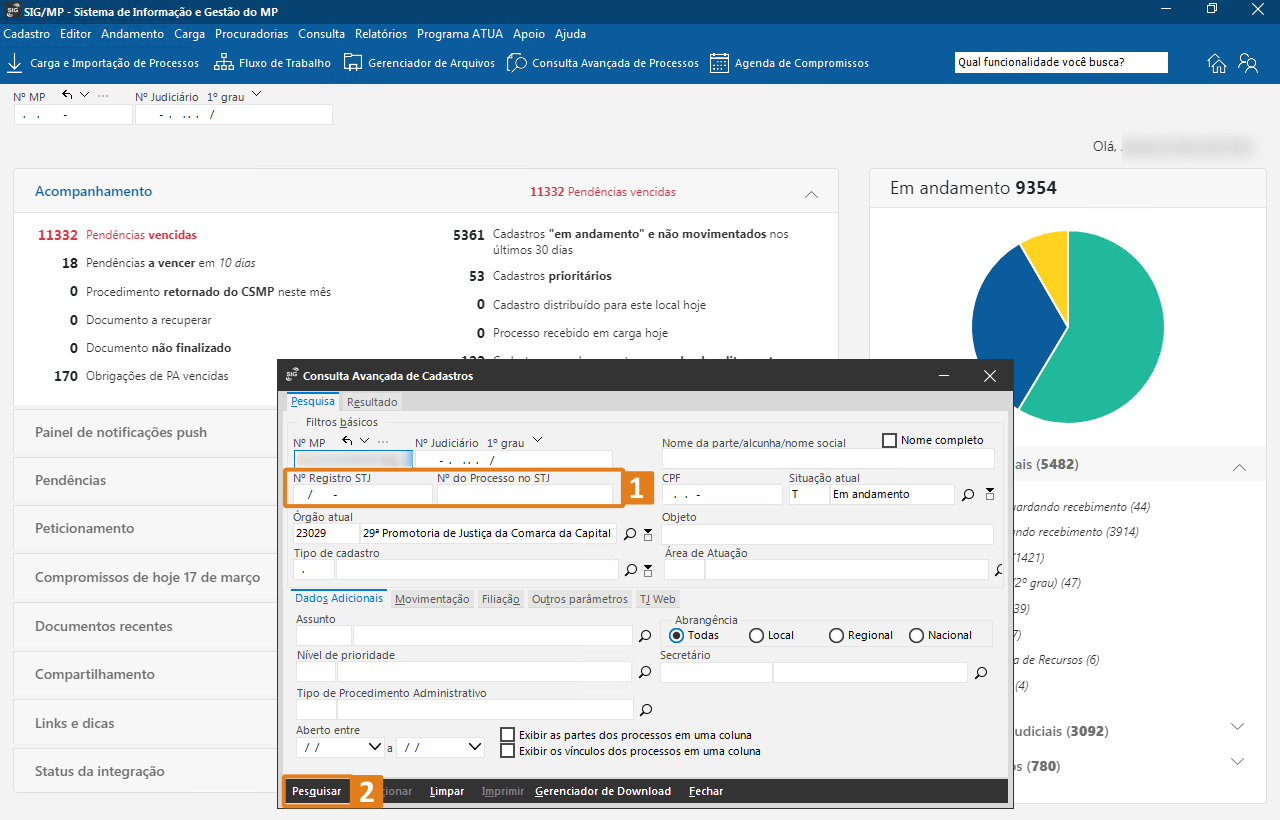The image size is (1280, 820).
Task: Open the Aberto entre end date dropdown
Action: tap(474, 747)
